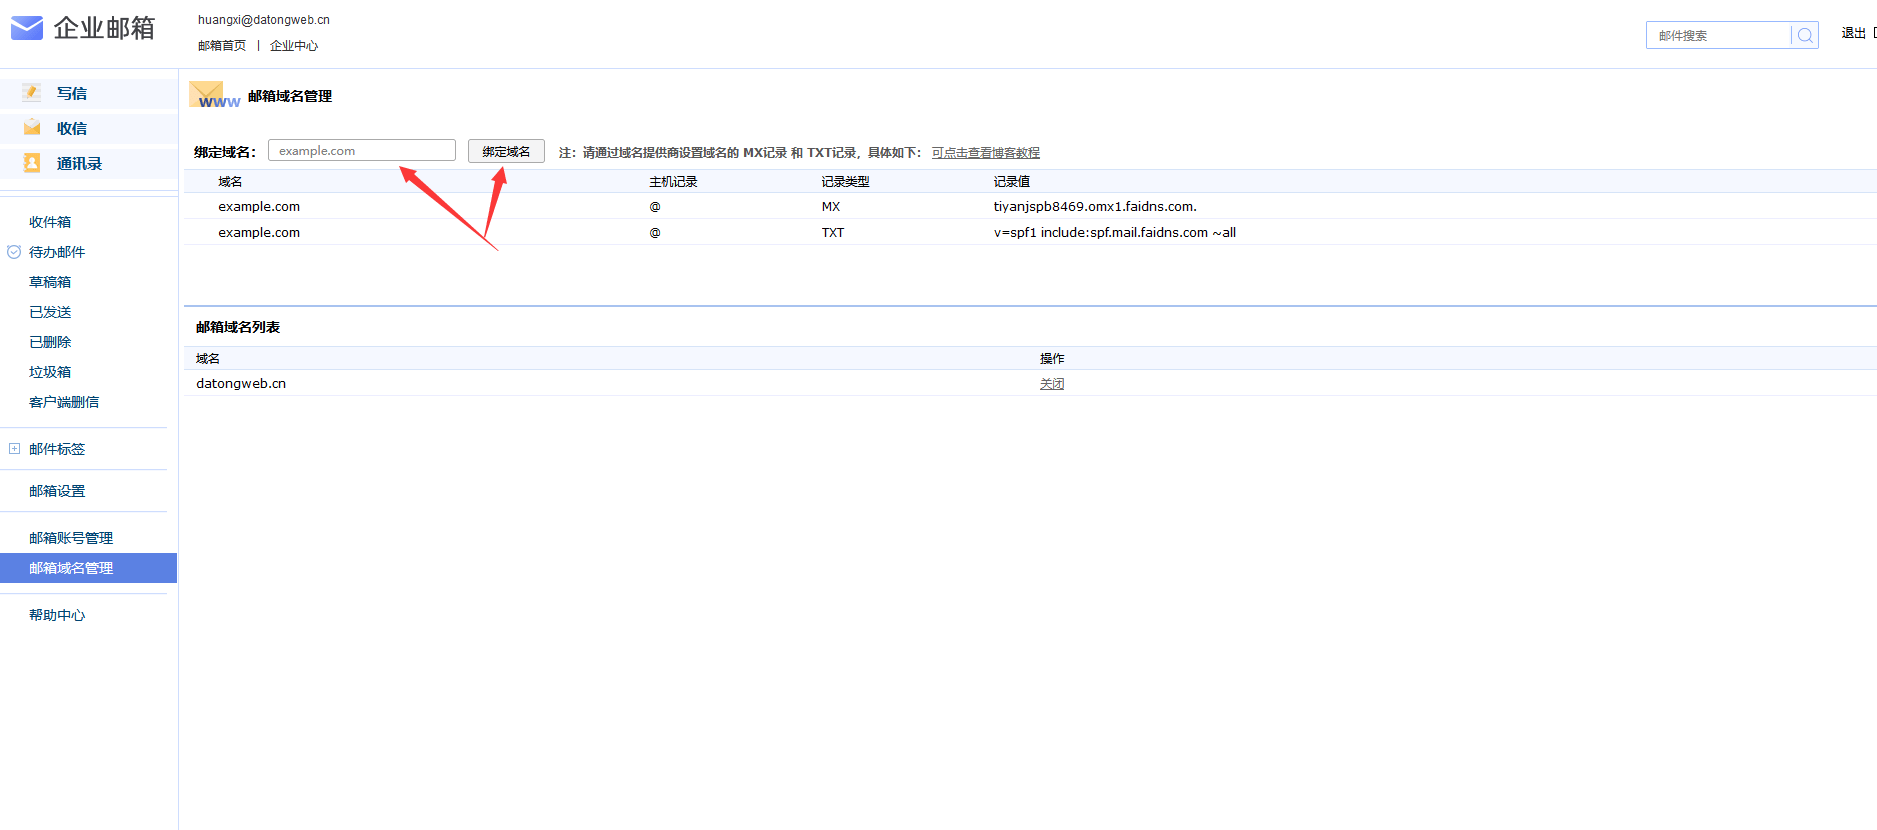
Task: Click the inbox envelope icon
Action: [x=32, y=128]
